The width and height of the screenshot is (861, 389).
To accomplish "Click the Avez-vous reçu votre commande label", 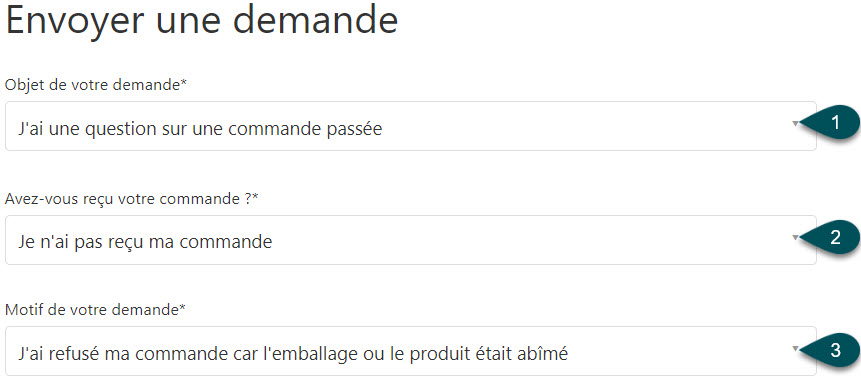I will coord(131,199).
